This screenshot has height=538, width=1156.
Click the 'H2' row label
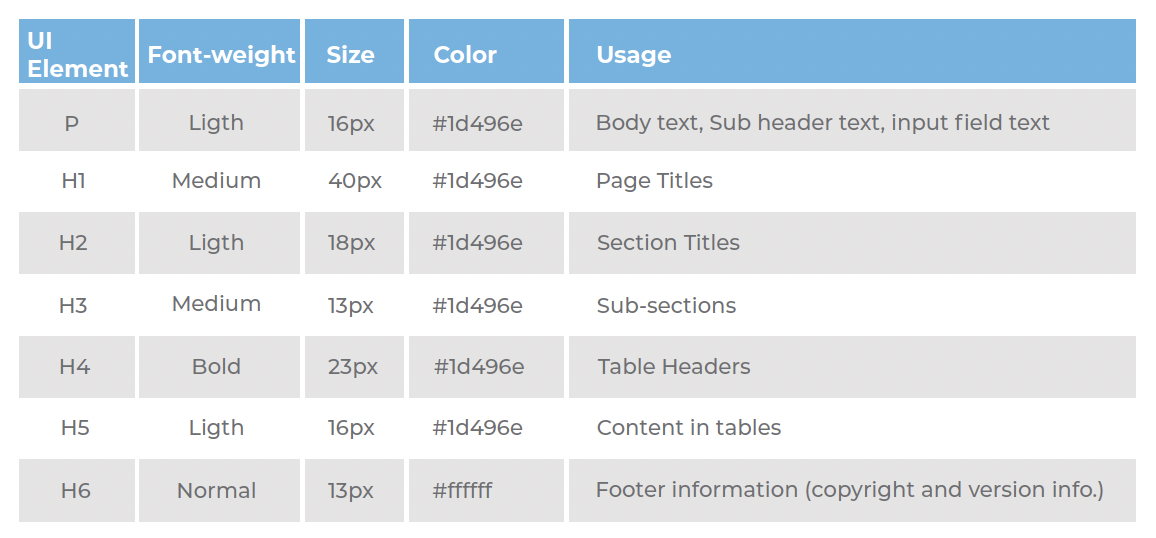[x=73, y=243]
